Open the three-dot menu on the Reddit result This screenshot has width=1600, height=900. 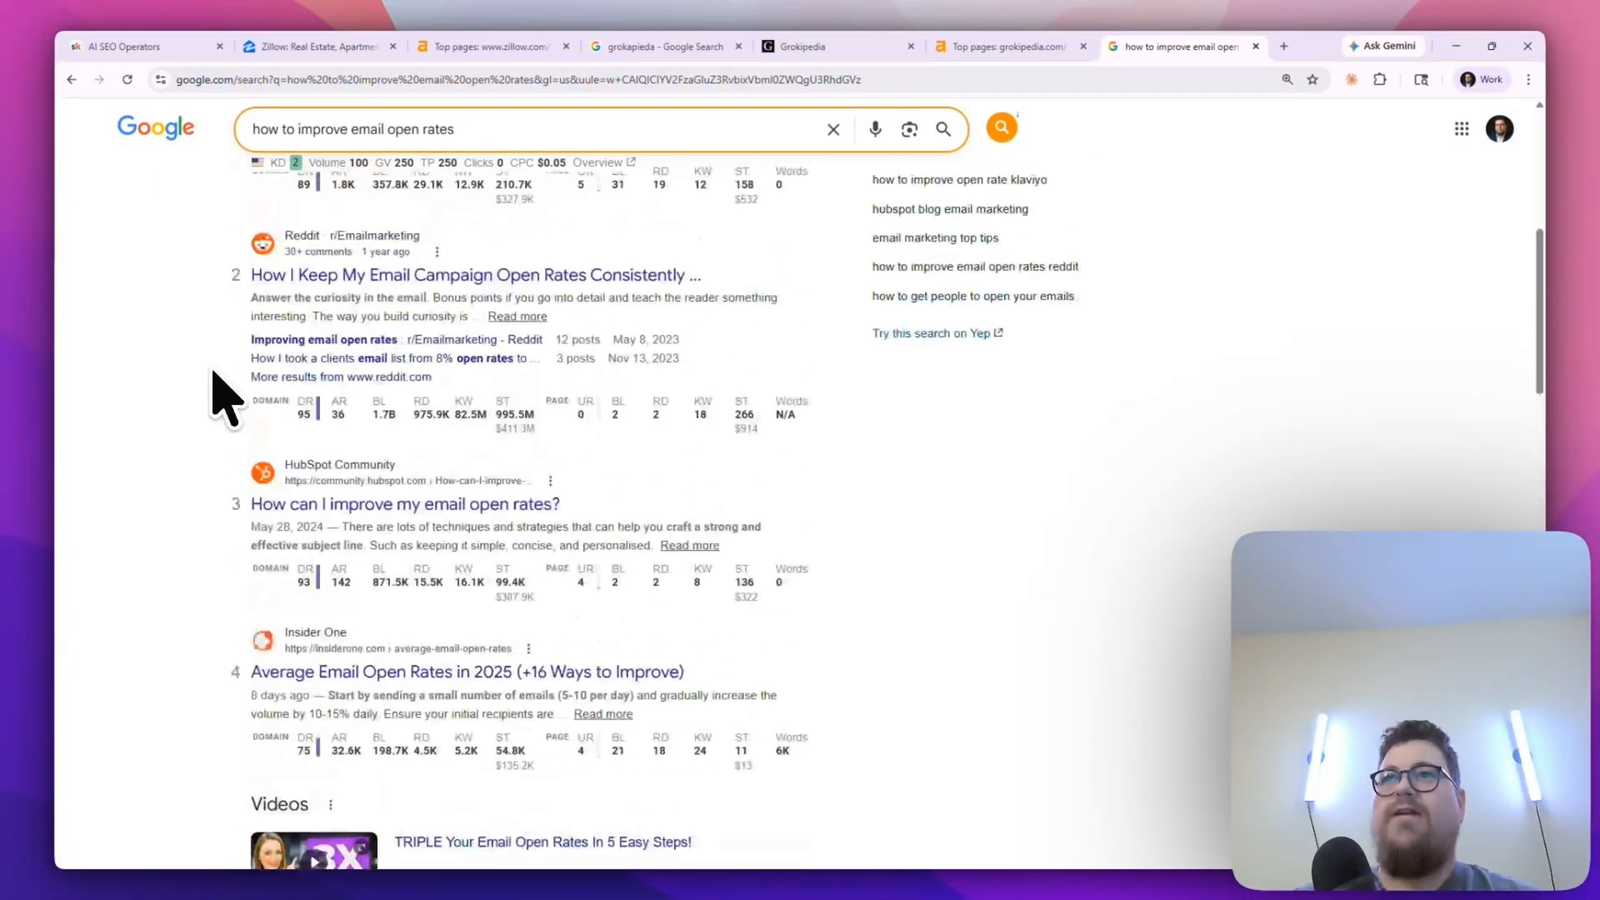coord(437,251)
